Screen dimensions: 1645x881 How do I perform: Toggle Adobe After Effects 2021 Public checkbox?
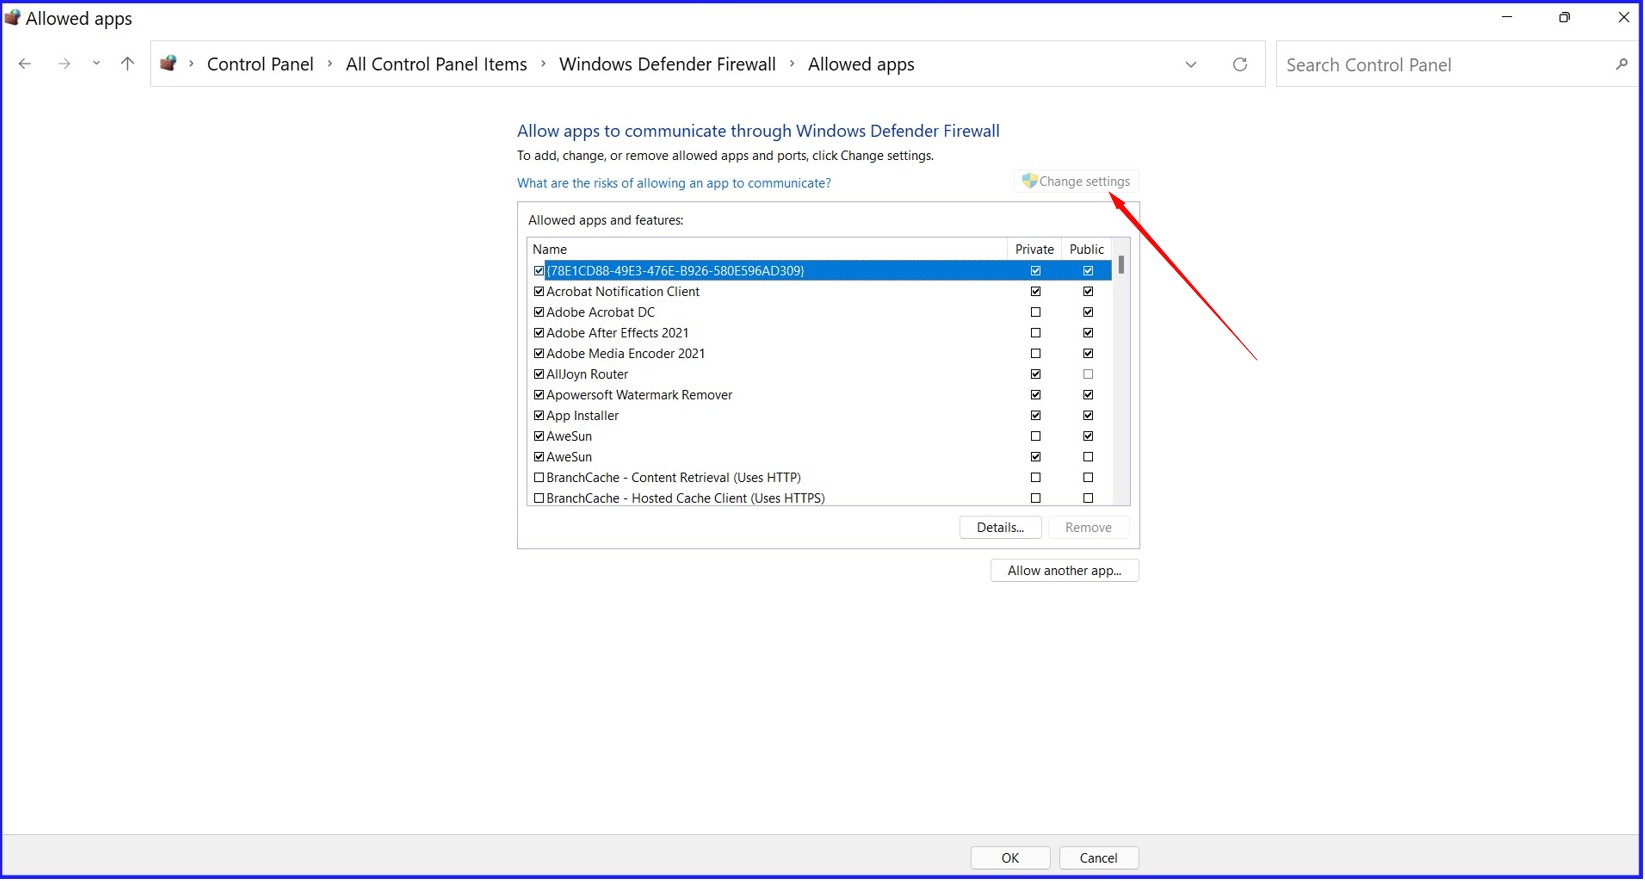[1088, 333]
